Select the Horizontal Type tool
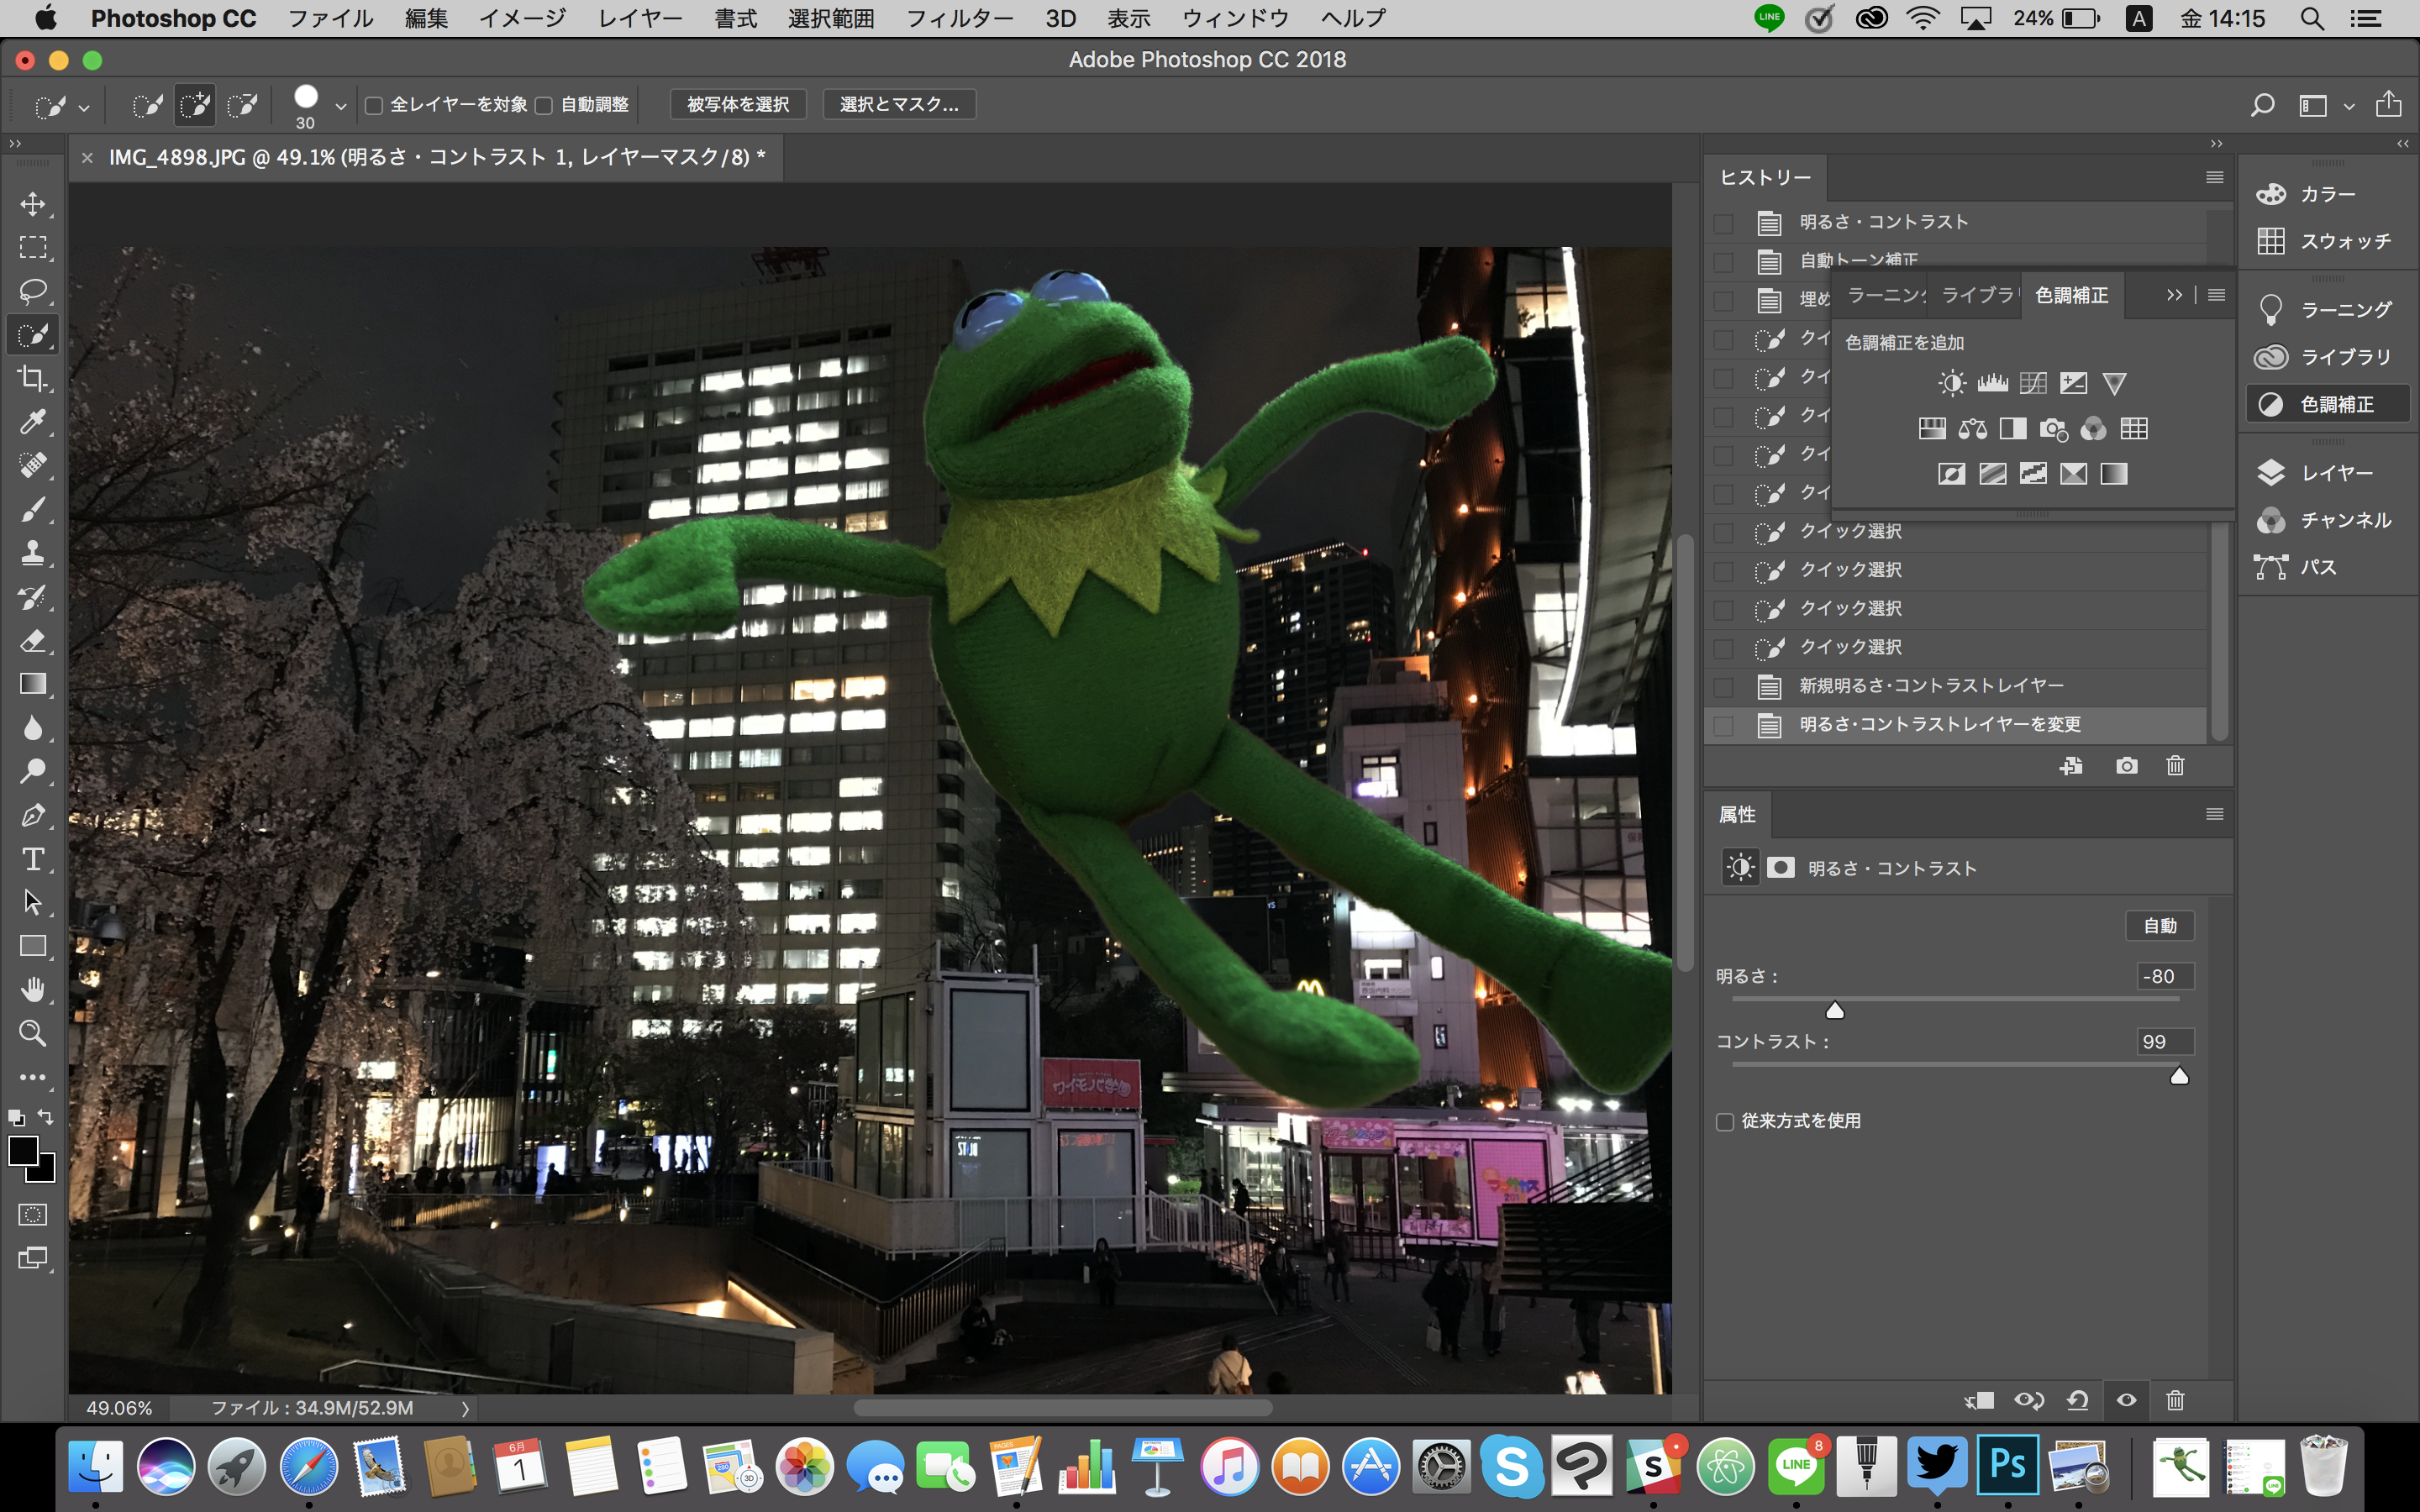Screen dimensions: 2420x1512 click(33, 859)
